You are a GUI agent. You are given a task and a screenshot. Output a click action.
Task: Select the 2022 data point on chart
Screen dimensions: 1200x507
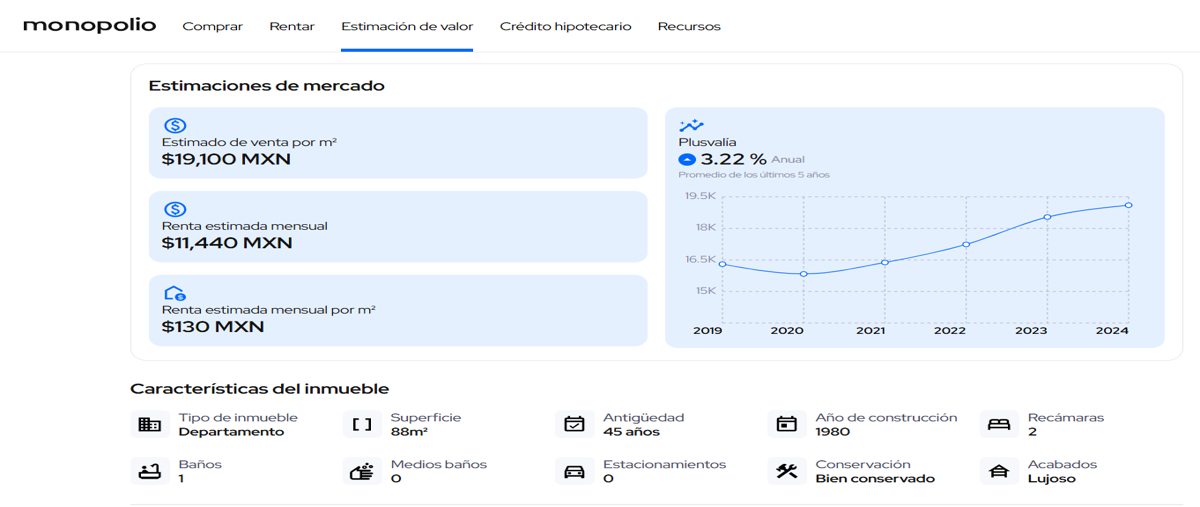coord(966,244)
